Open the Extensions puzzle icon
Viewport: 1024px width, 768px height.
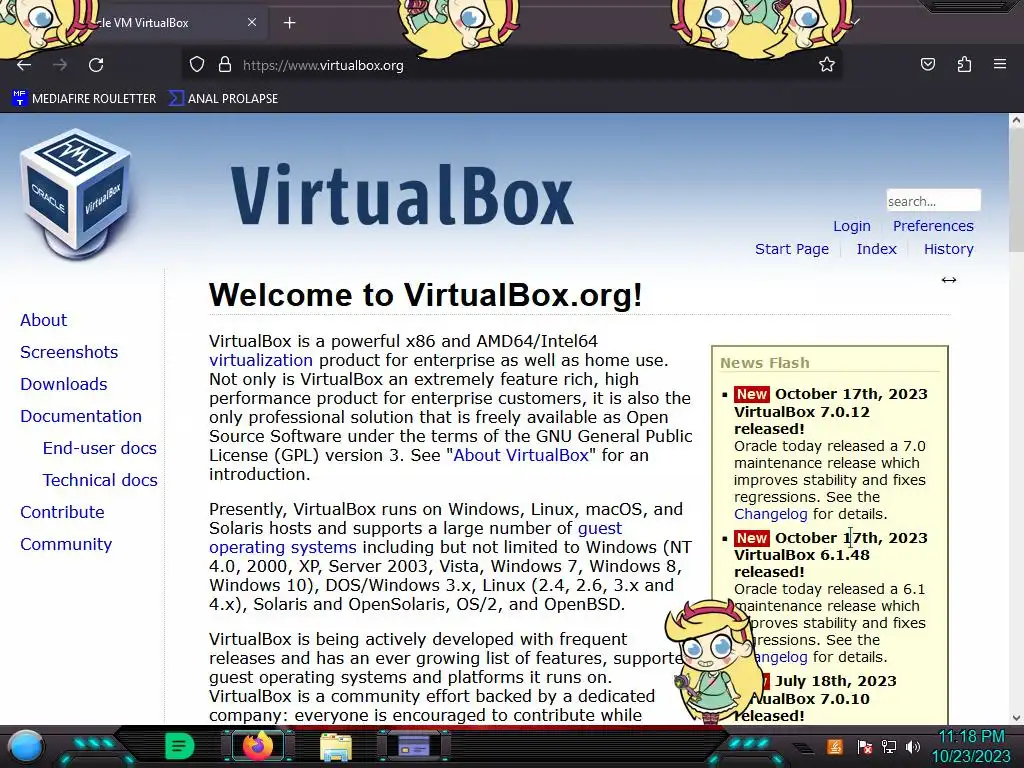pos(964,64)
